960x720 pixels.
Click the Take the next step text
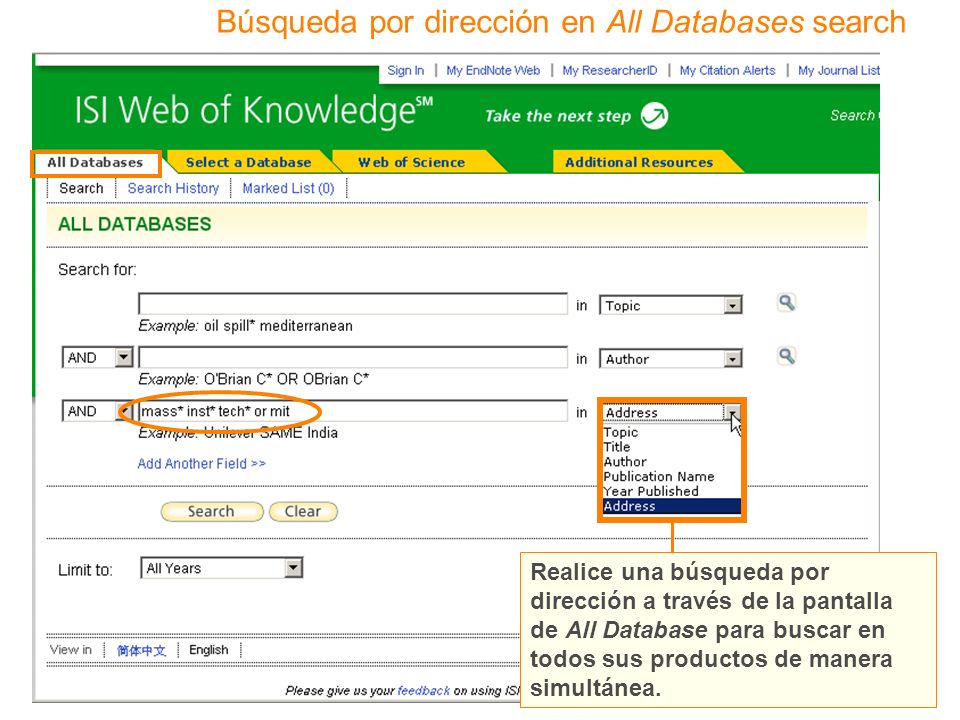click(558, 116)
